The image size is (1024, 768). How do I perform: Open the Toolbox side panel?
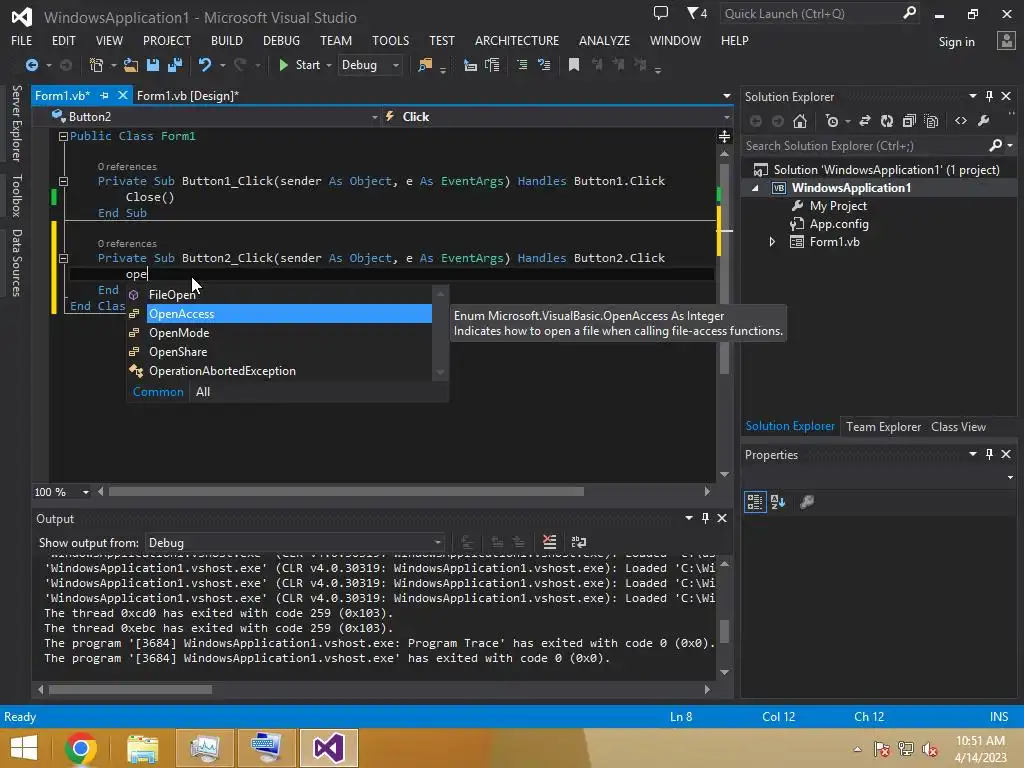[x=16, y=195]
